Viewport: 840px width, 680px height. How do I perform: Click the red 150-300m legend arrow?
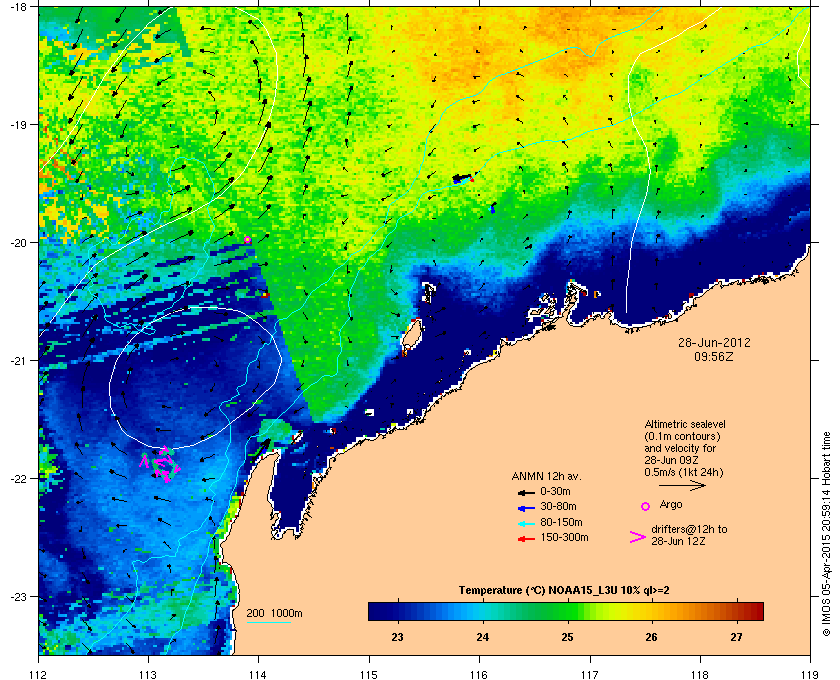pos(526,539)
